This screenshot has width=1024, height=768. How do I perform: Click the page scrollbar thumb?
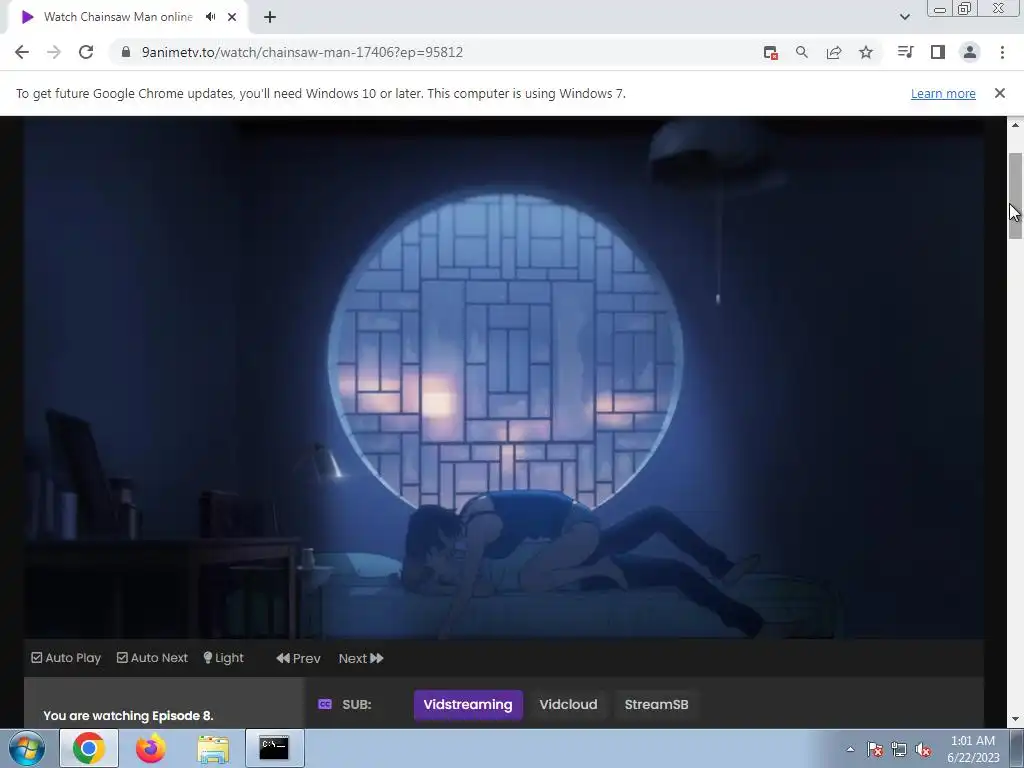pyautogui.click(x=1015, y=196)
